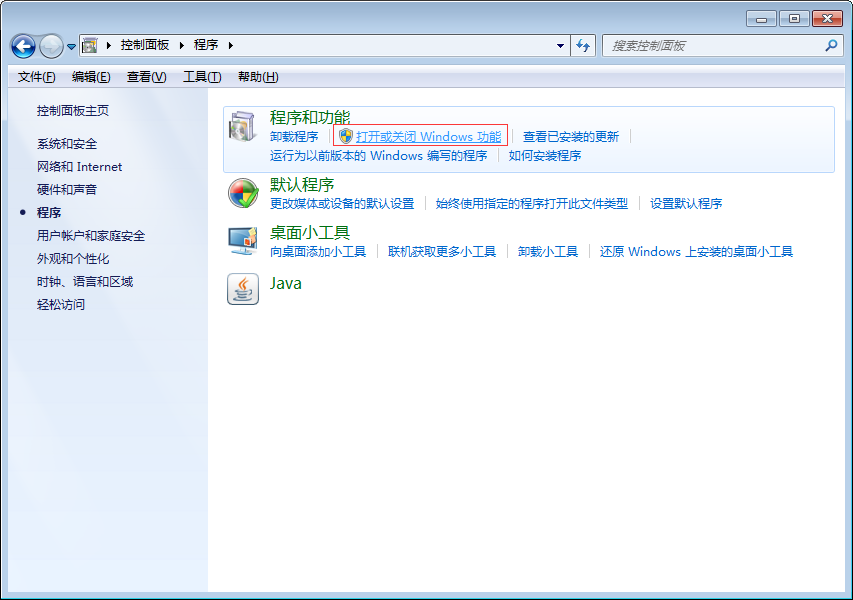Open the 查看(V) menu
Screen dimensions: 853x600
[x=146, y=77]
